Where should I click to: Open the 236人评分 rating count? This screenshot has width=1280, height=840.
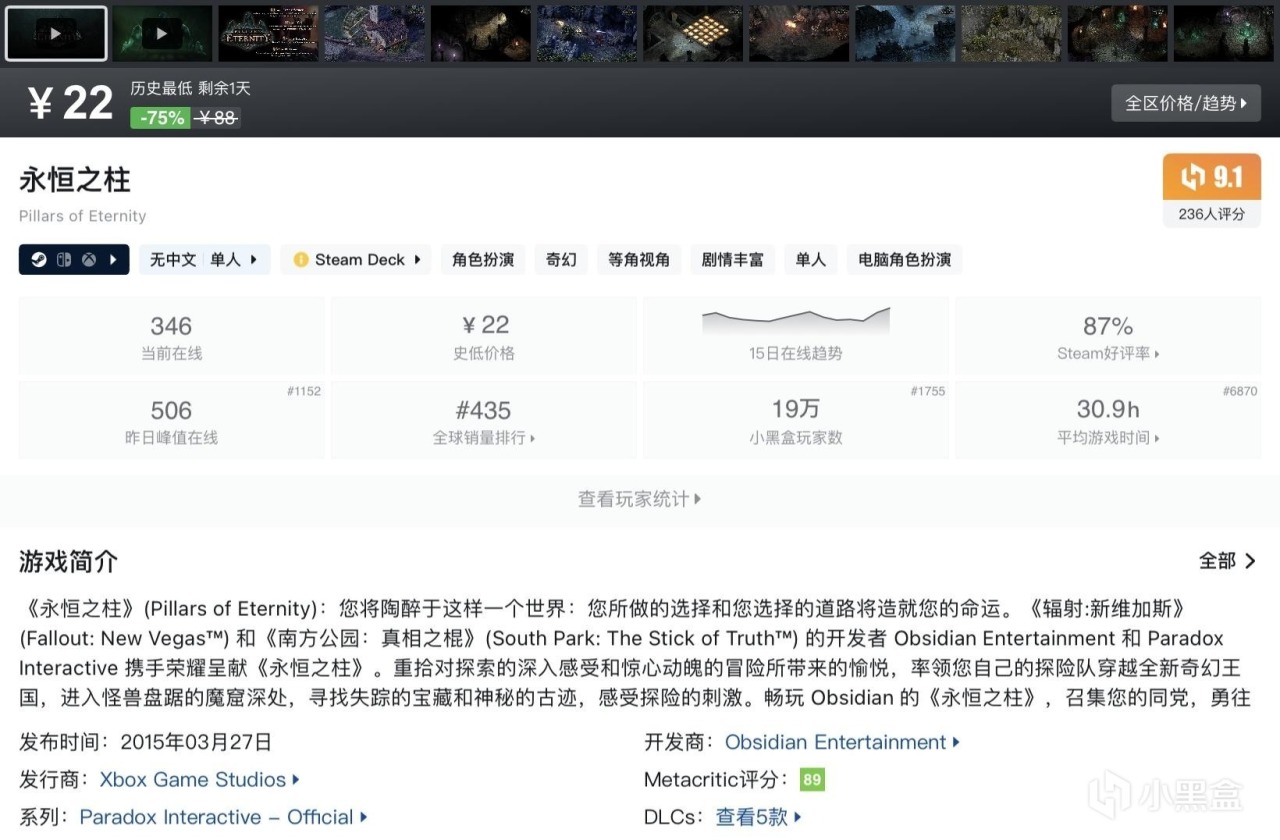1212,214
